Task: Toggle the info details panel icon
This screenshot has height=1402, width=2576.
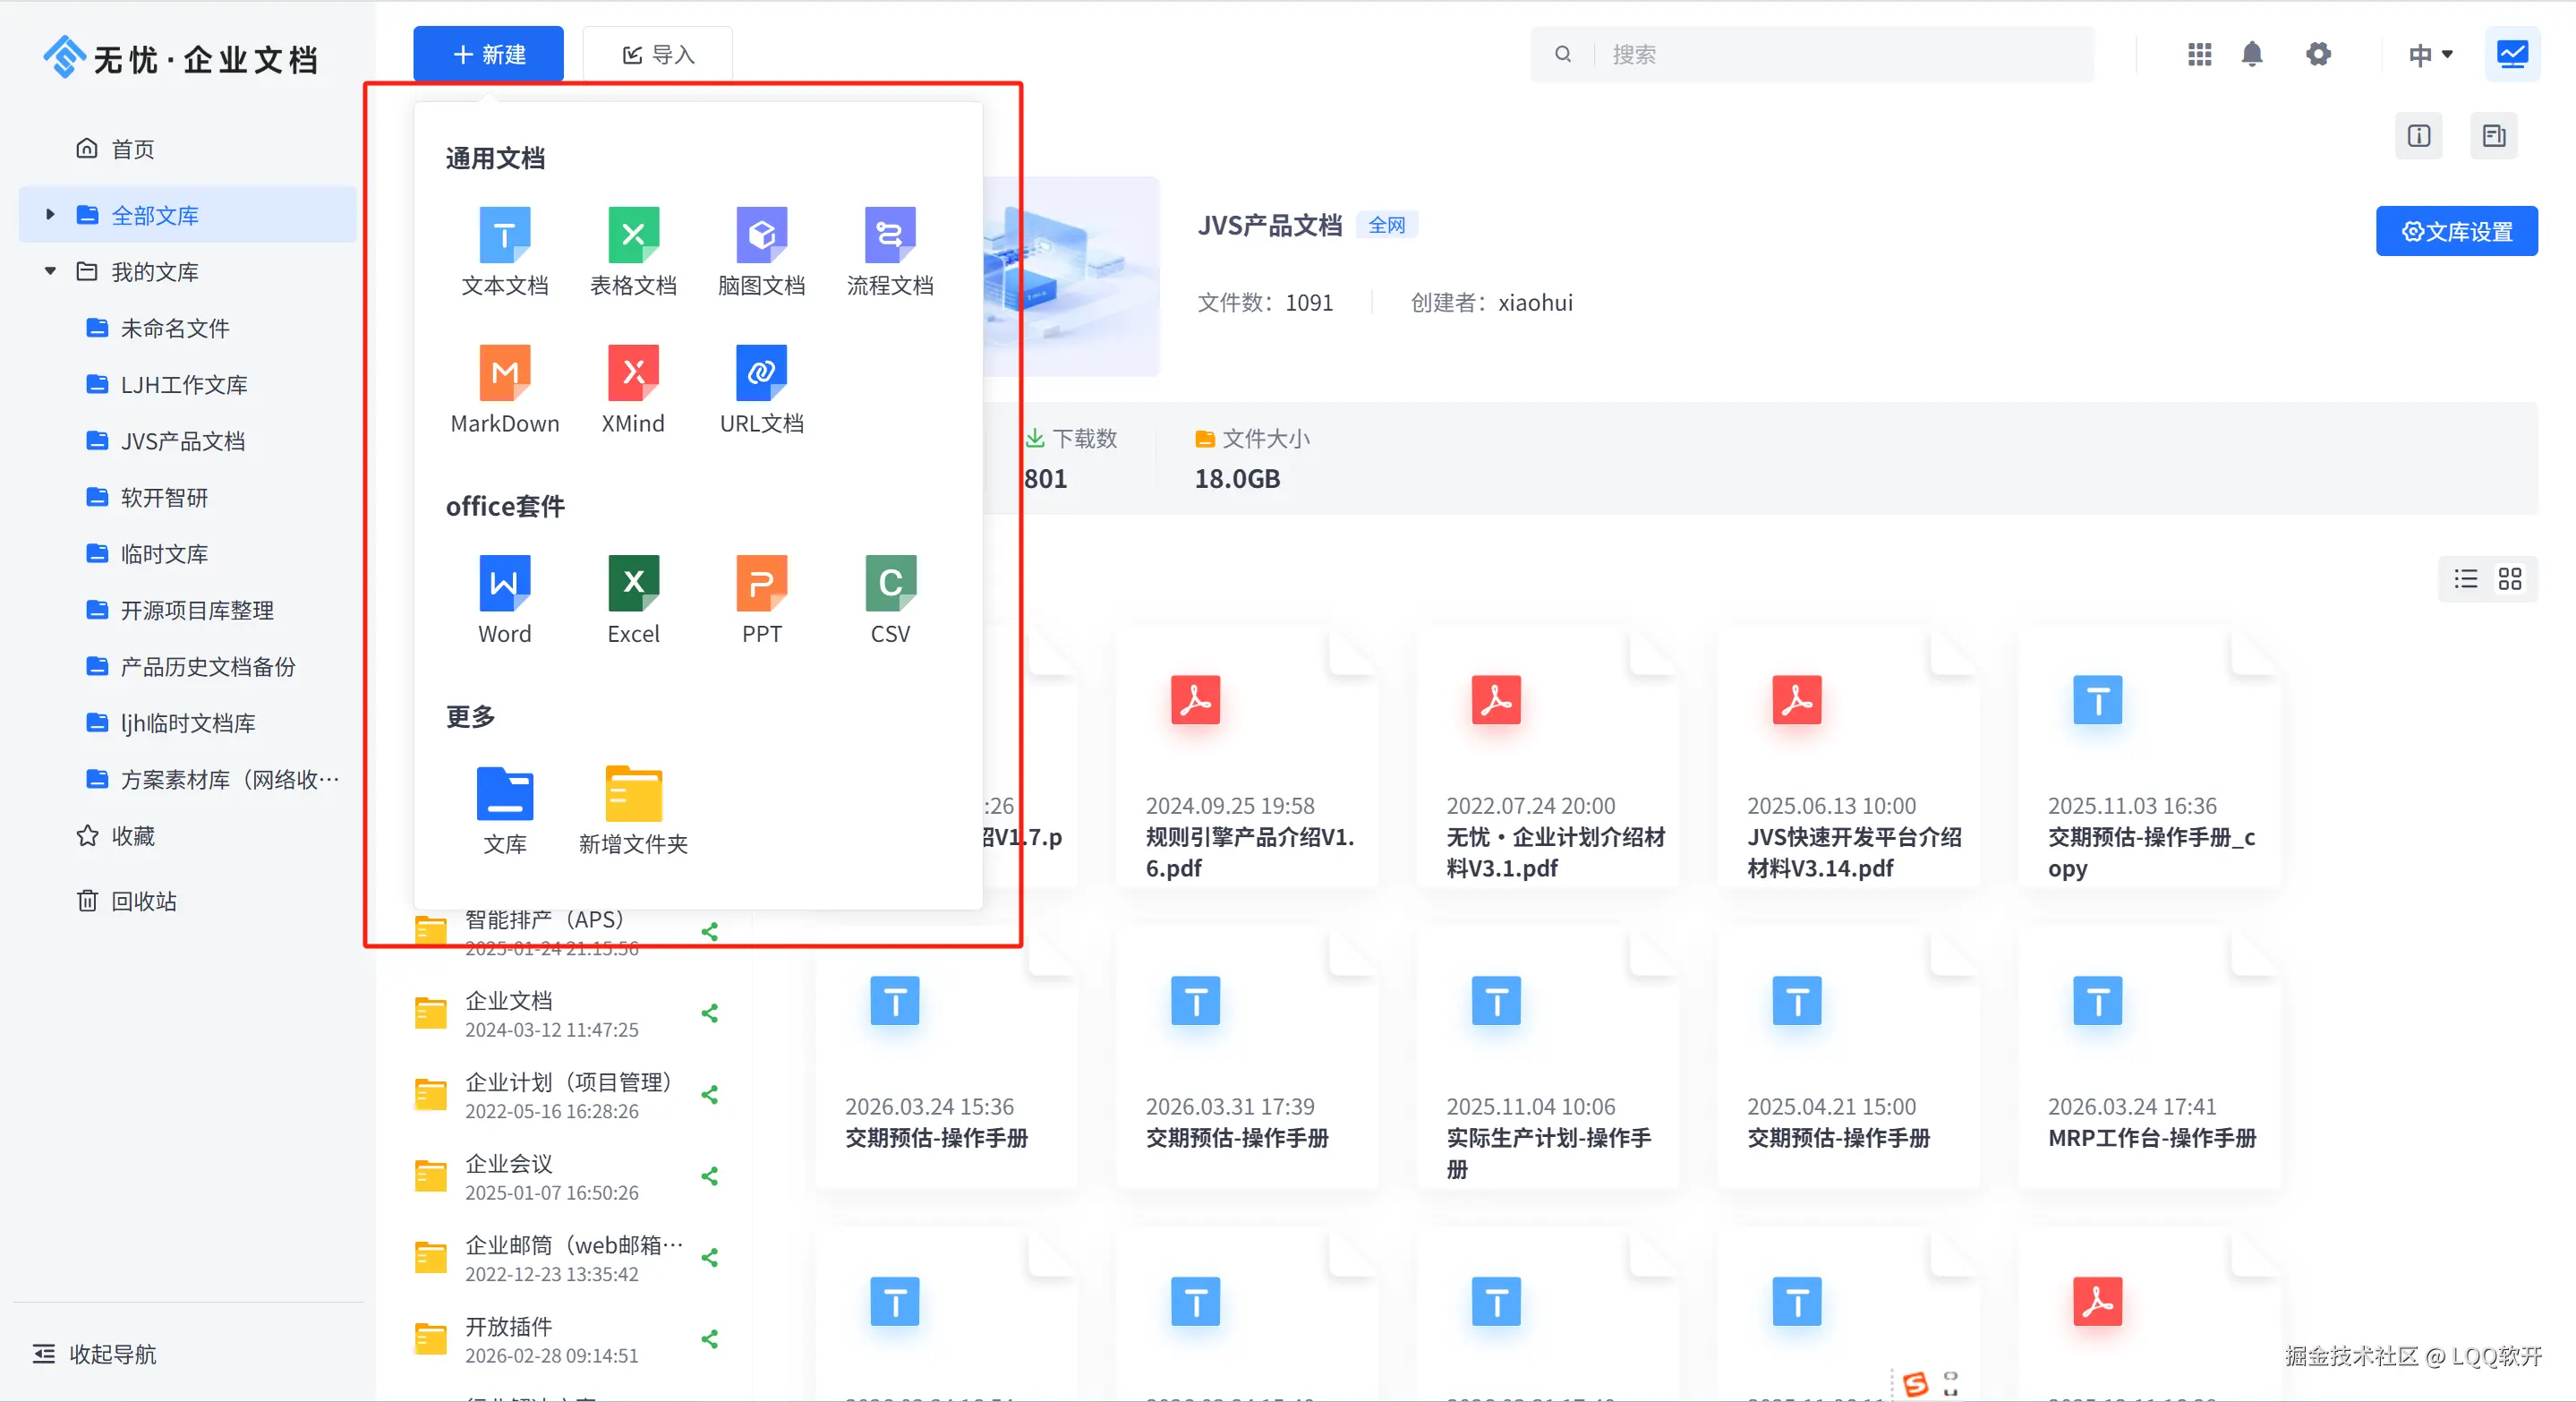Action: 2418,136
